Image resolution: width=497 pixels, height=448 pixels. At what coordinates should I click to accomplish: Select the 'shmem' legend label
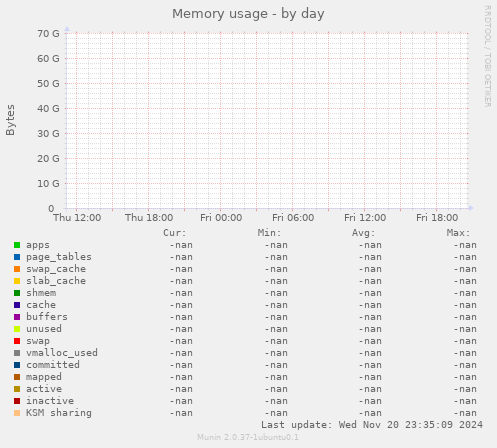point(41,293)
